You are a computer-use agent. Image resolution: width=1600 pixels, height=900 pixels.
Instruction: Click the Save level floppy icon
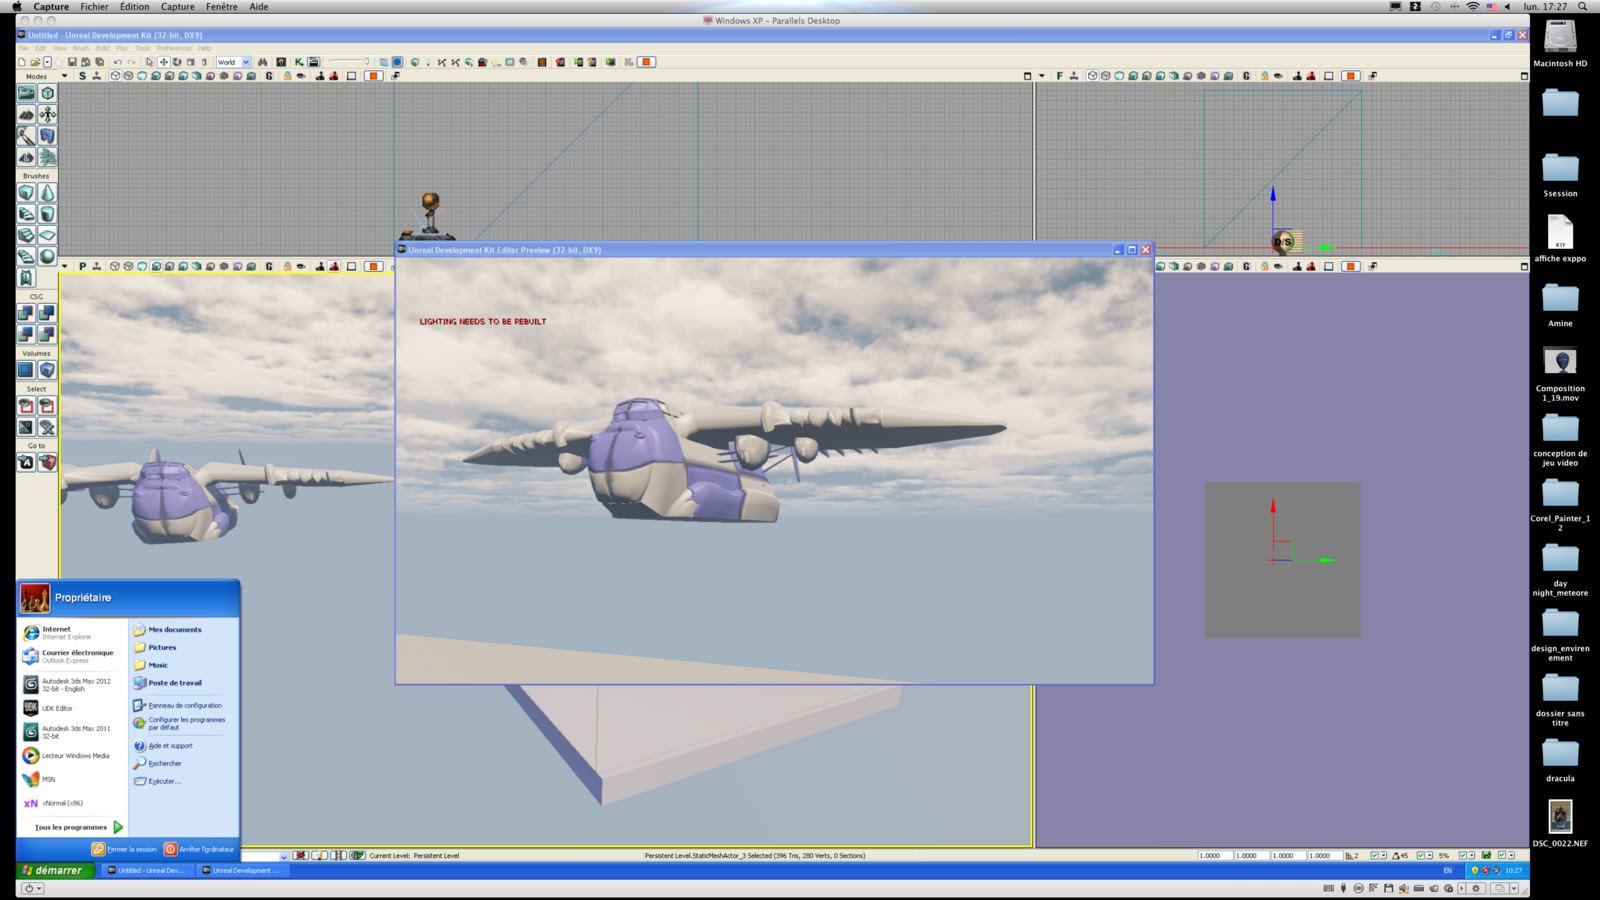click(72, 62)
